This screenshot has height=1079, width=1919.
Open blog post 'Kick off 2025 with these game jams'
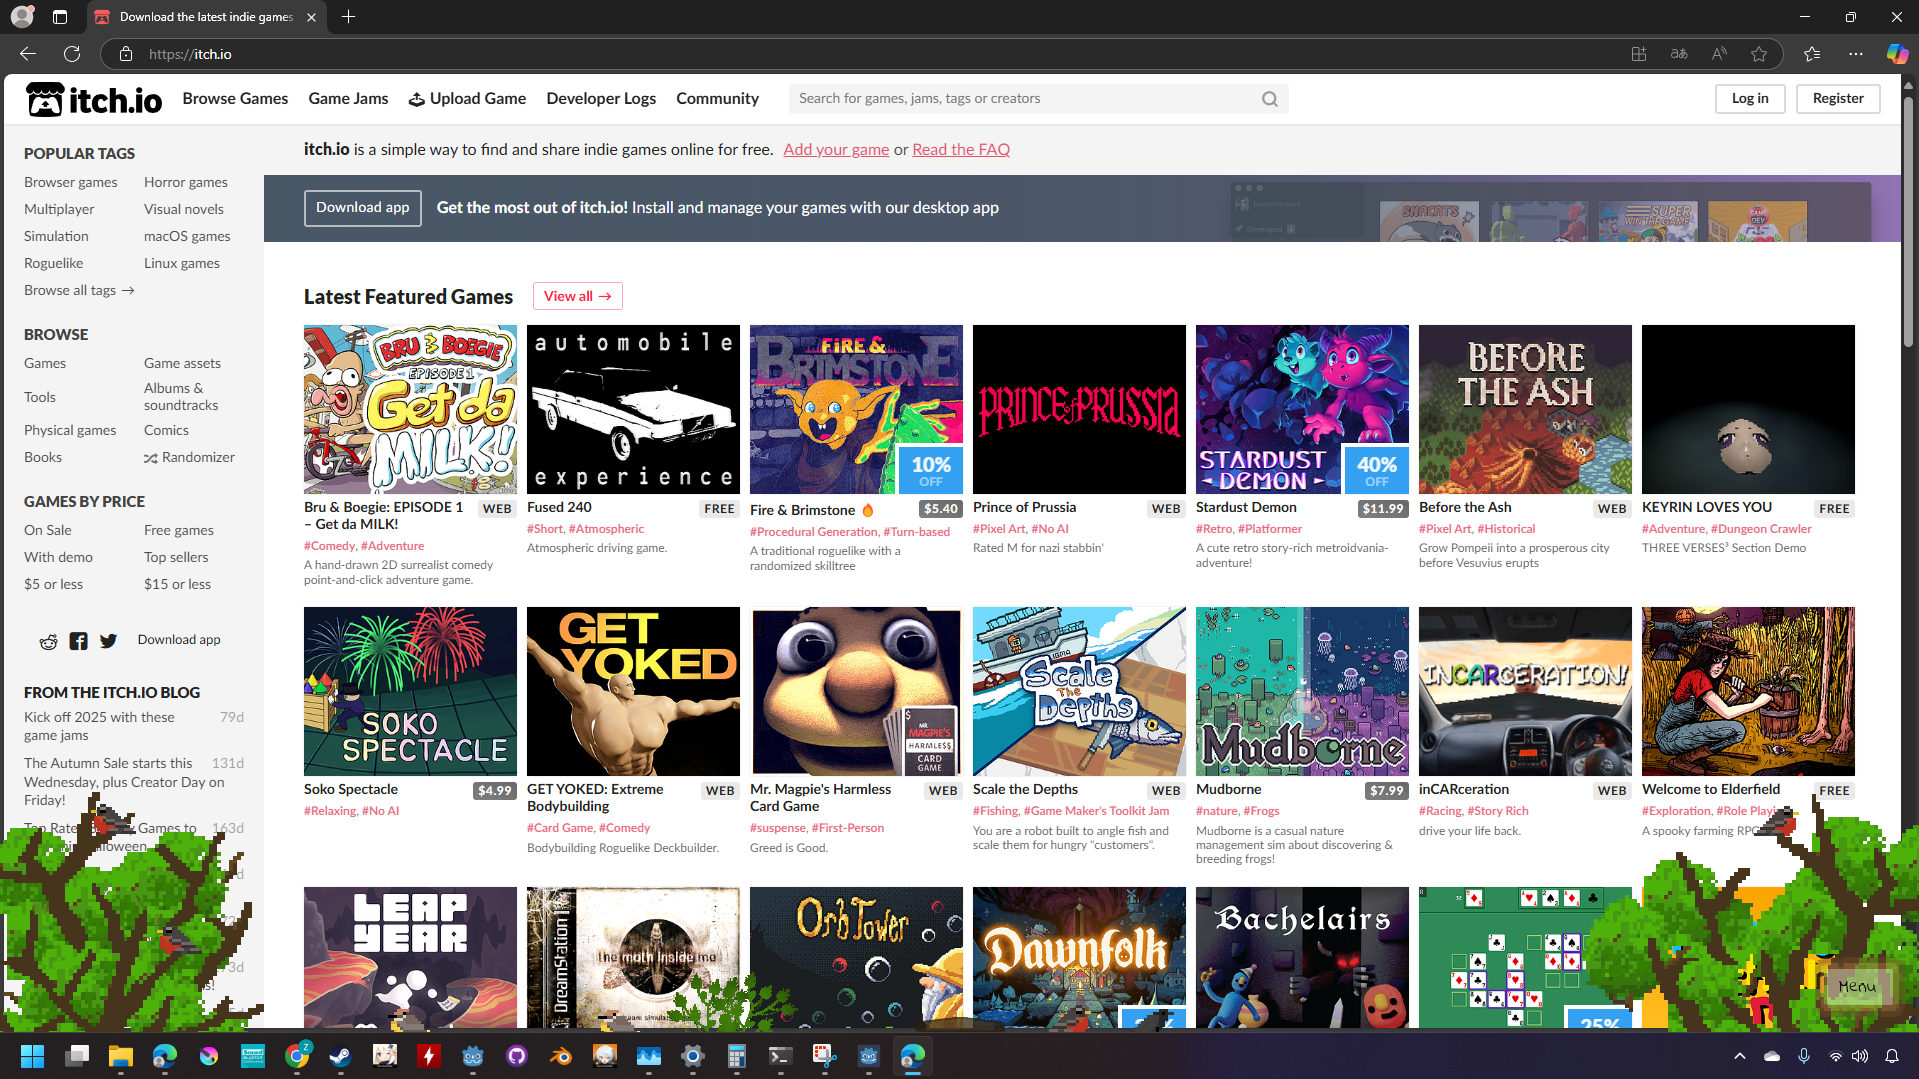pyautogui.click(x=99, y=727)
